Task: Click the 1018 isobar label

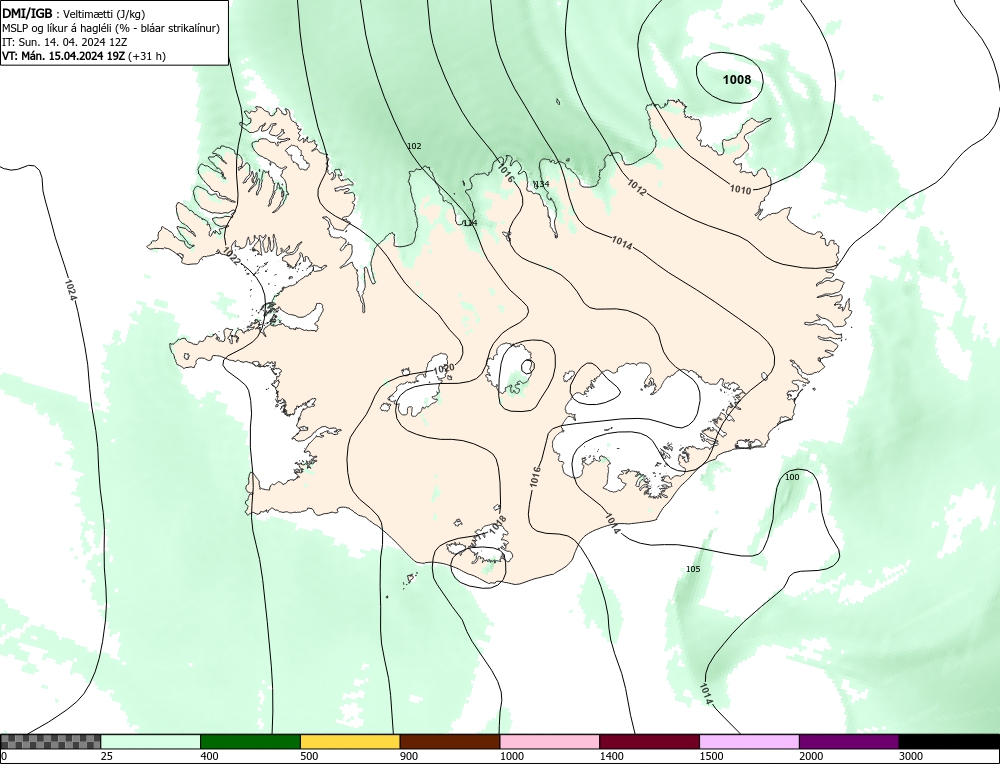Action: 497,525
